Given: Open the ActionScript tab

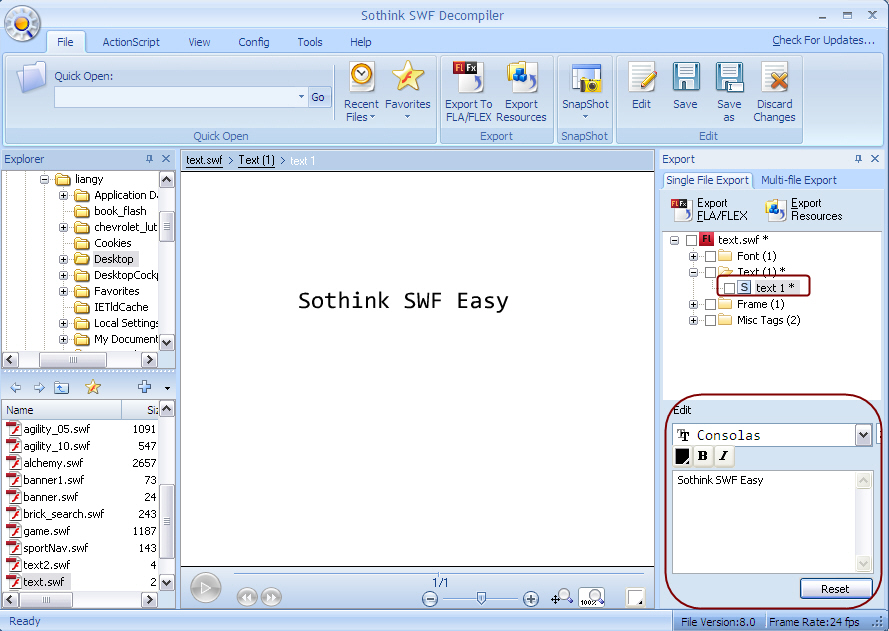Looking at the screenshot, I should tap(131, 42).
